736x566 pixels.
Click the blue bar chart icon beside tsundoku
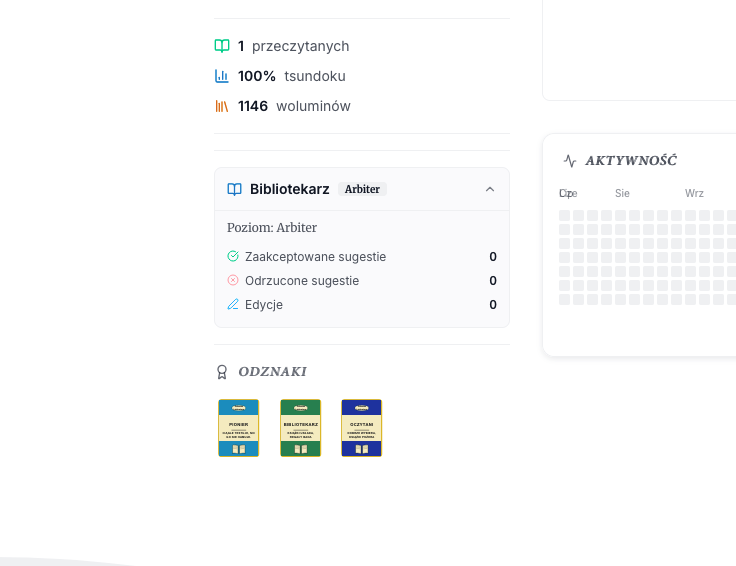[222, 76]
